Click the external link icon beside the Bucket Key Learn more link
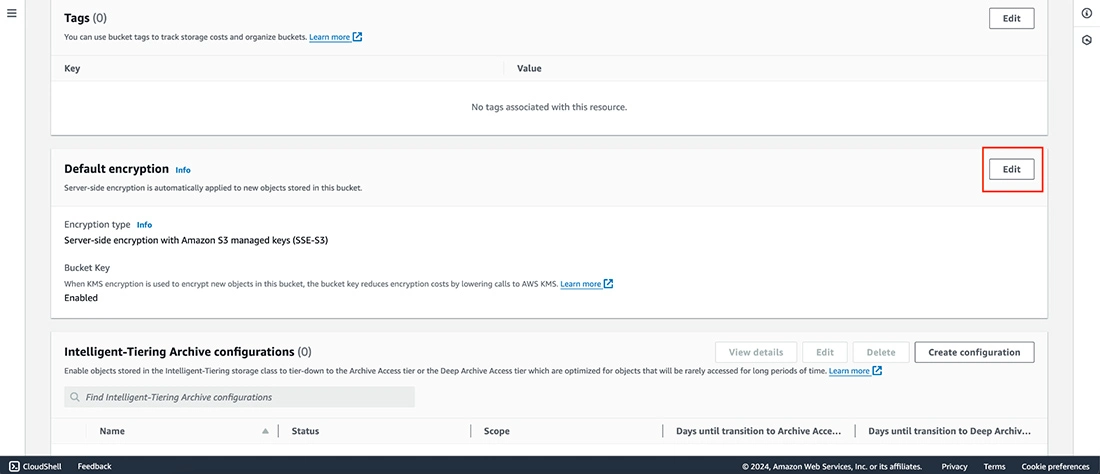 point(608,284)
